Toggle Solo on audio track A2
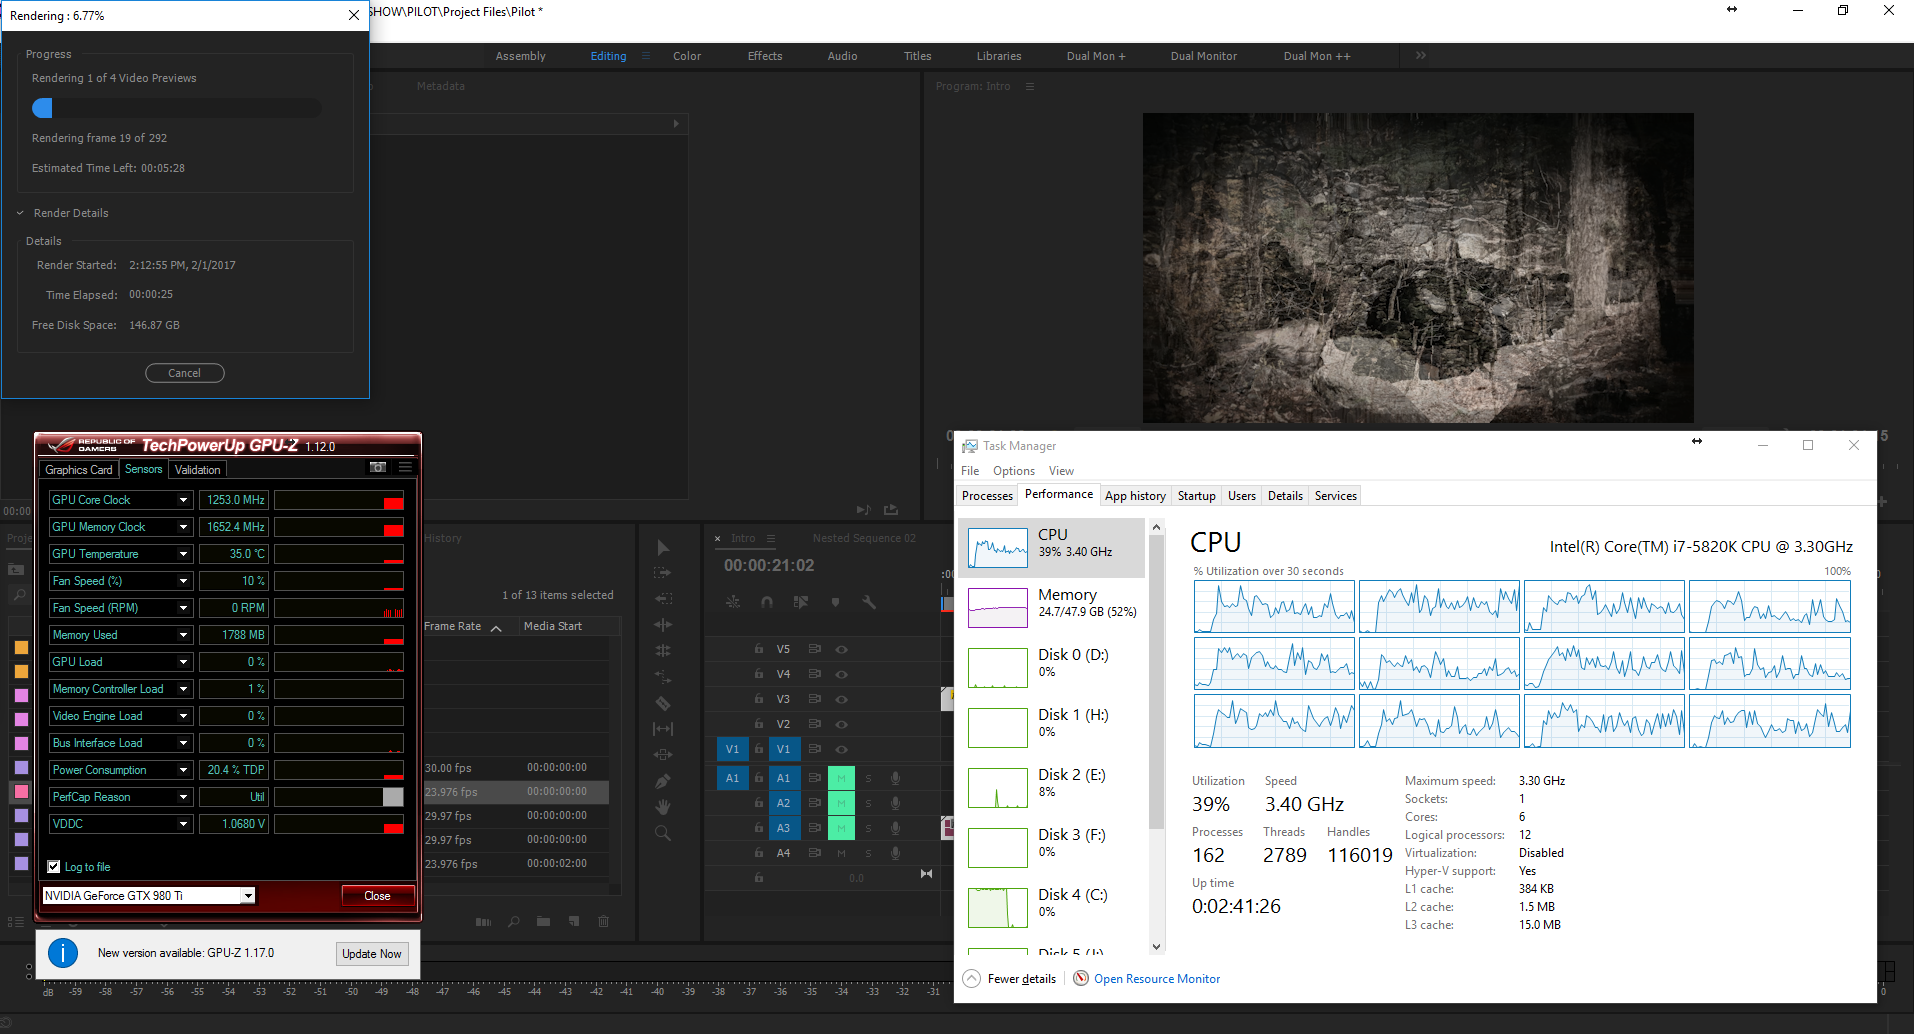Screen dimensions: 1914x1034 click(x=868, y=803)
